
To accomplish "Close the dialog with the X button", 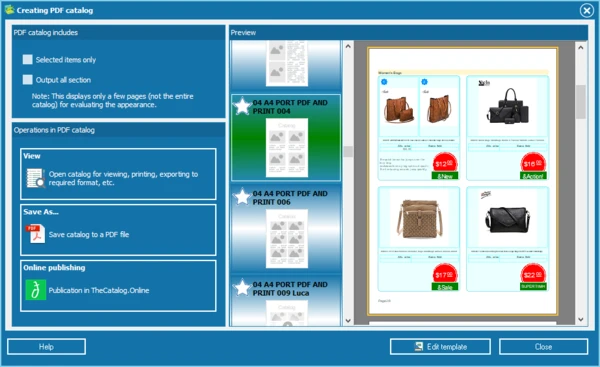I will (587, 10).
